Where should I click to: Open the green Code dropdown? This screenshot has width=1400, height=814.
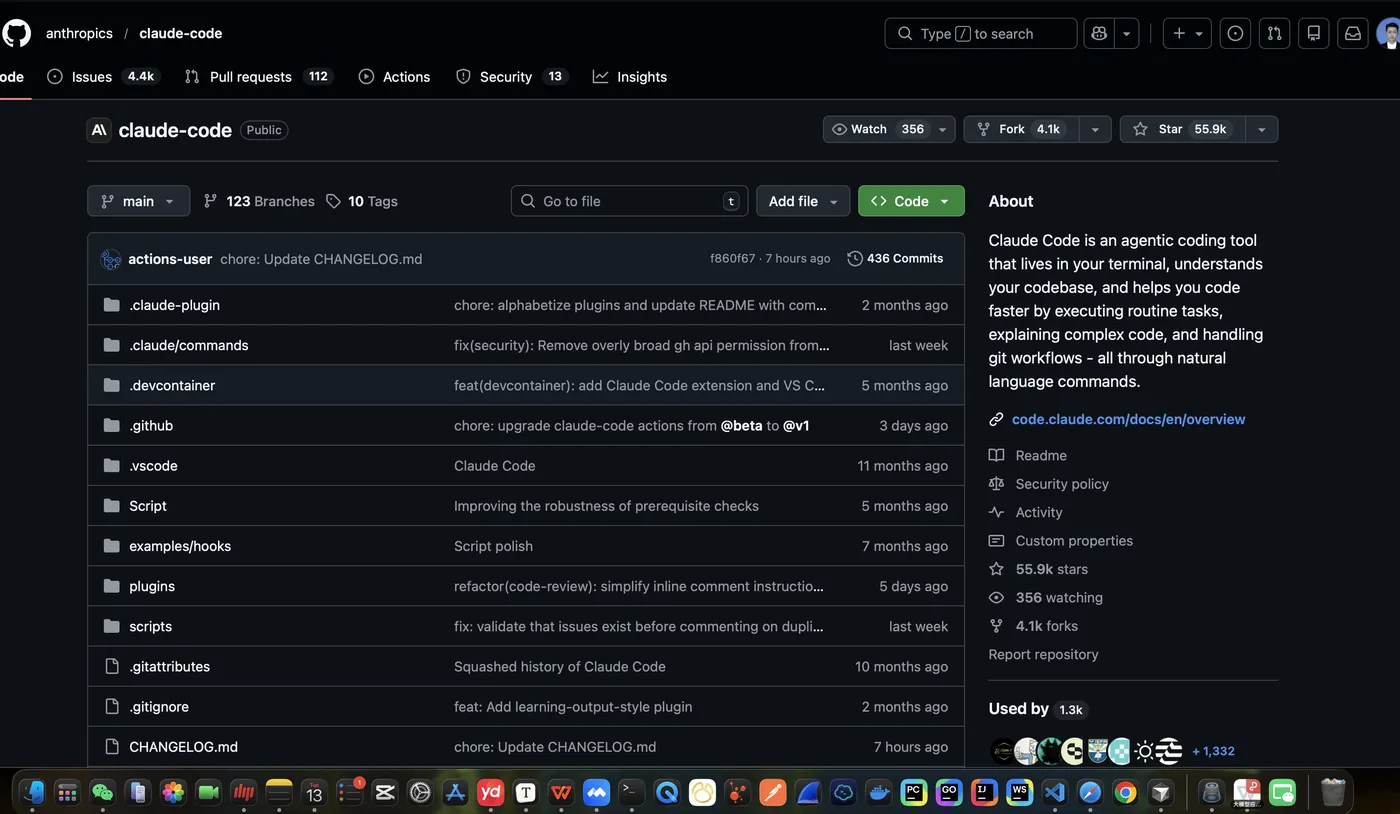(x=910, y=201)
